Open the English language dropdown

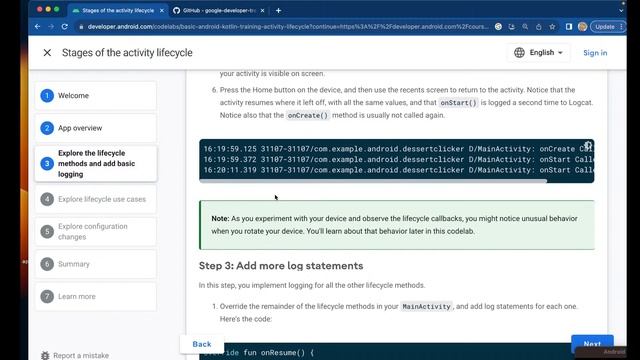coord(546,53)
